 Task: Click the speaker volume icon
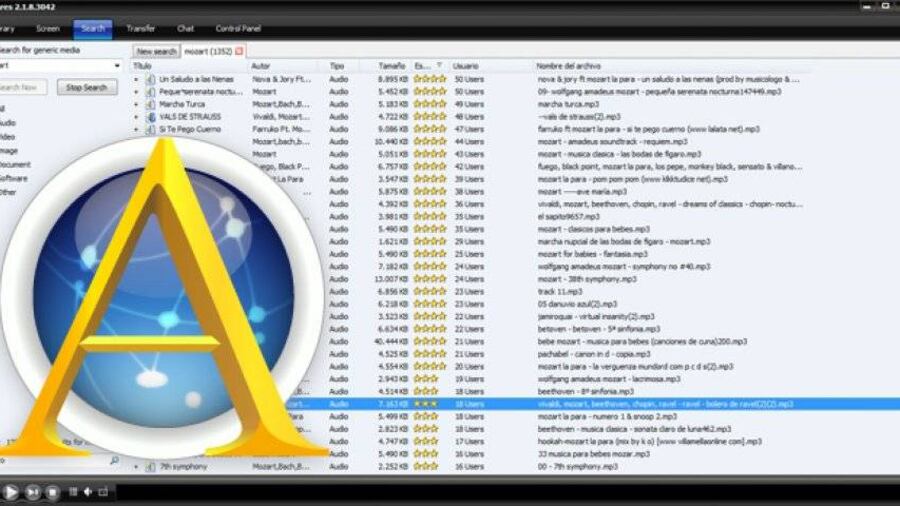[88, 492]
